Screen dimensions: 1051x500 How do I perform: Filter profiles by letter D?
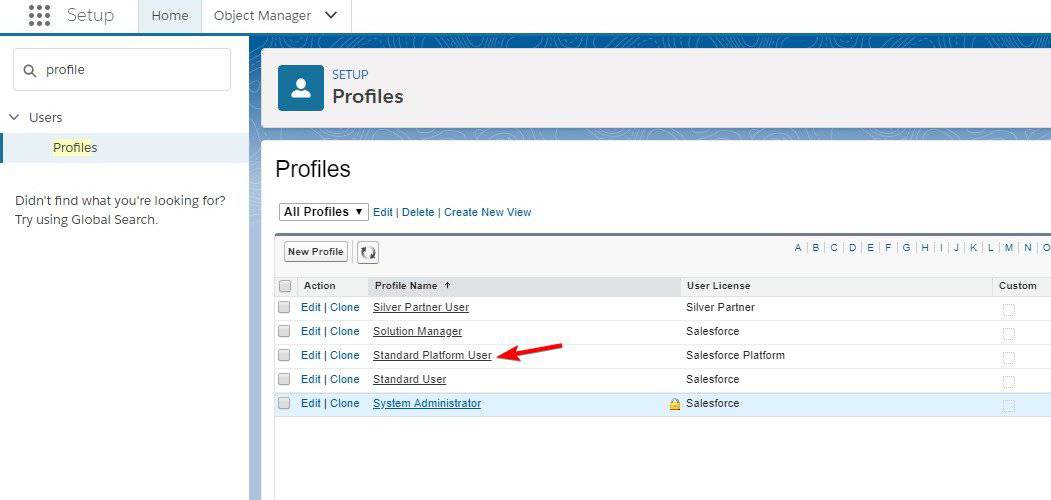[852, 248]
